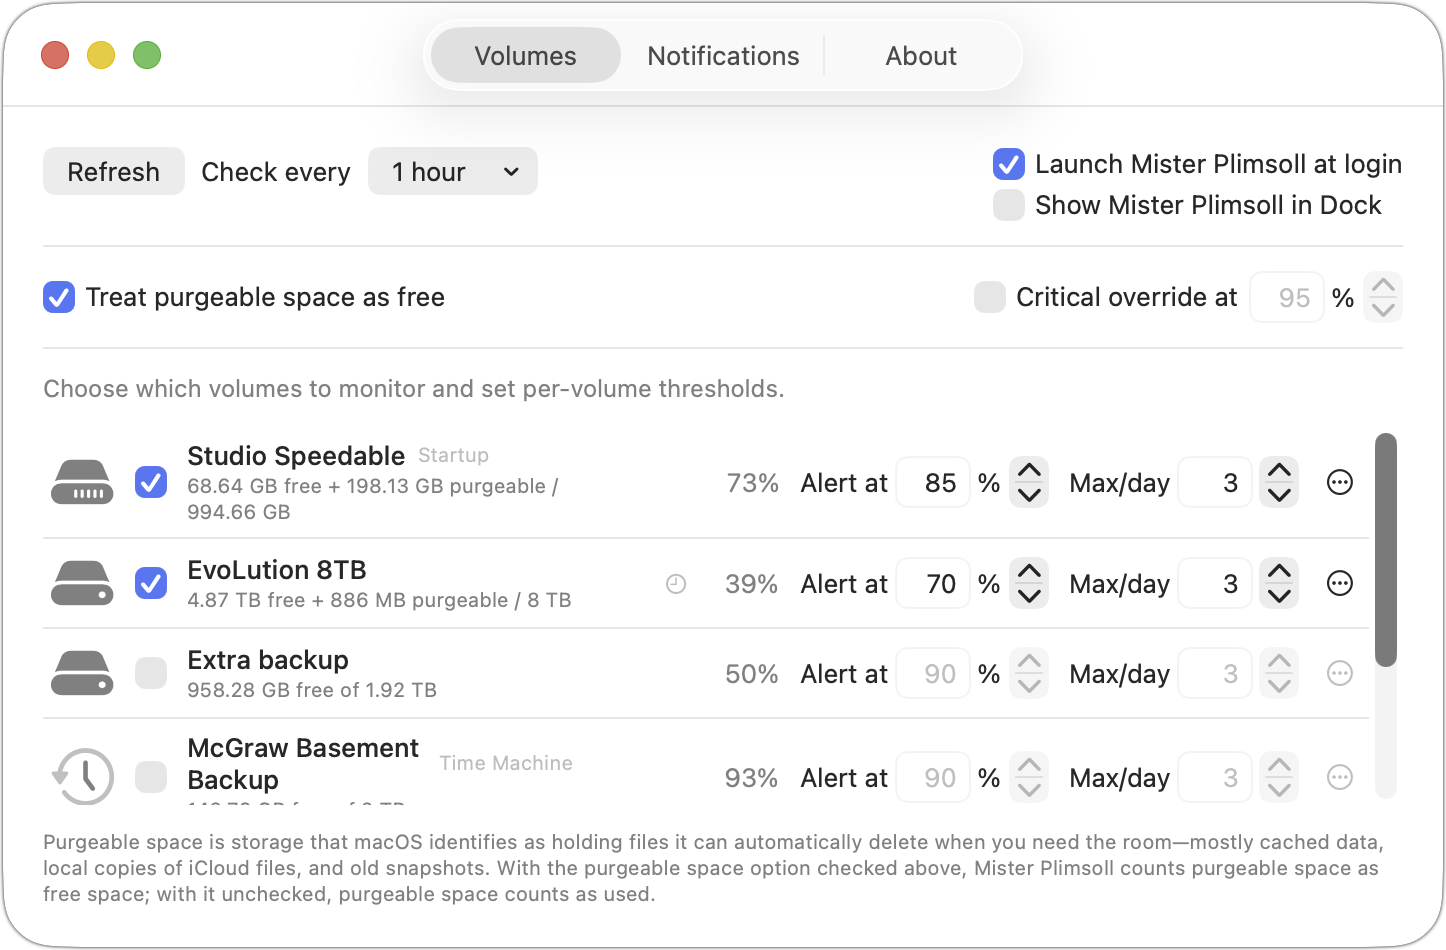Enable Critical override checkbox
1446x950 pixels.
coord(990,297)
